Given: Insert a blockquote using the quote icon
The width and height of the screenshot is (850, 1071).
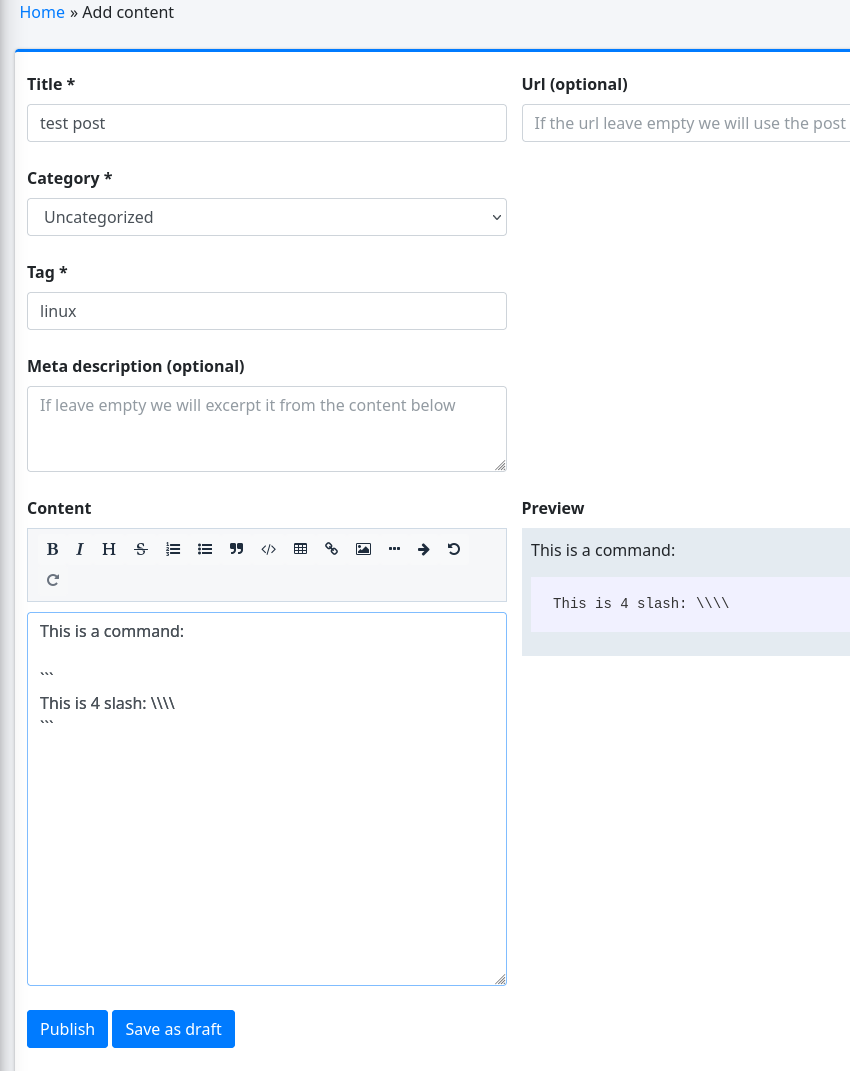Looking at the screenshot, I should point(236,548).
